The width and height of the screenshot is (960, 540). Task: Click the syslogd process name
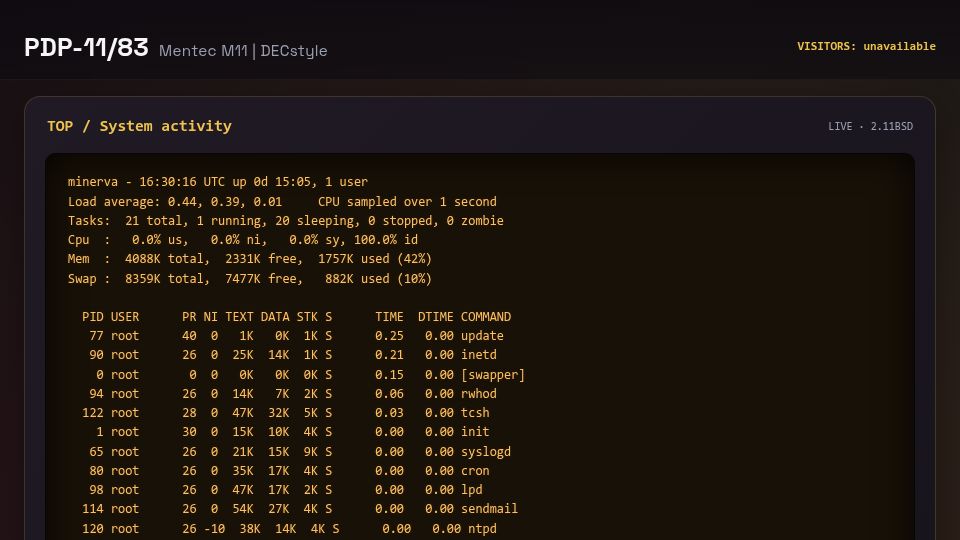click(x=486, y=452)
